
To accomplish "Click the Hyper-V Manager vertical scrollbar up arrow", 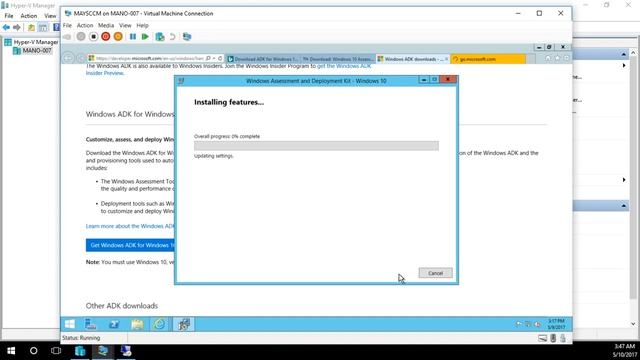I will tap(633, 53).
